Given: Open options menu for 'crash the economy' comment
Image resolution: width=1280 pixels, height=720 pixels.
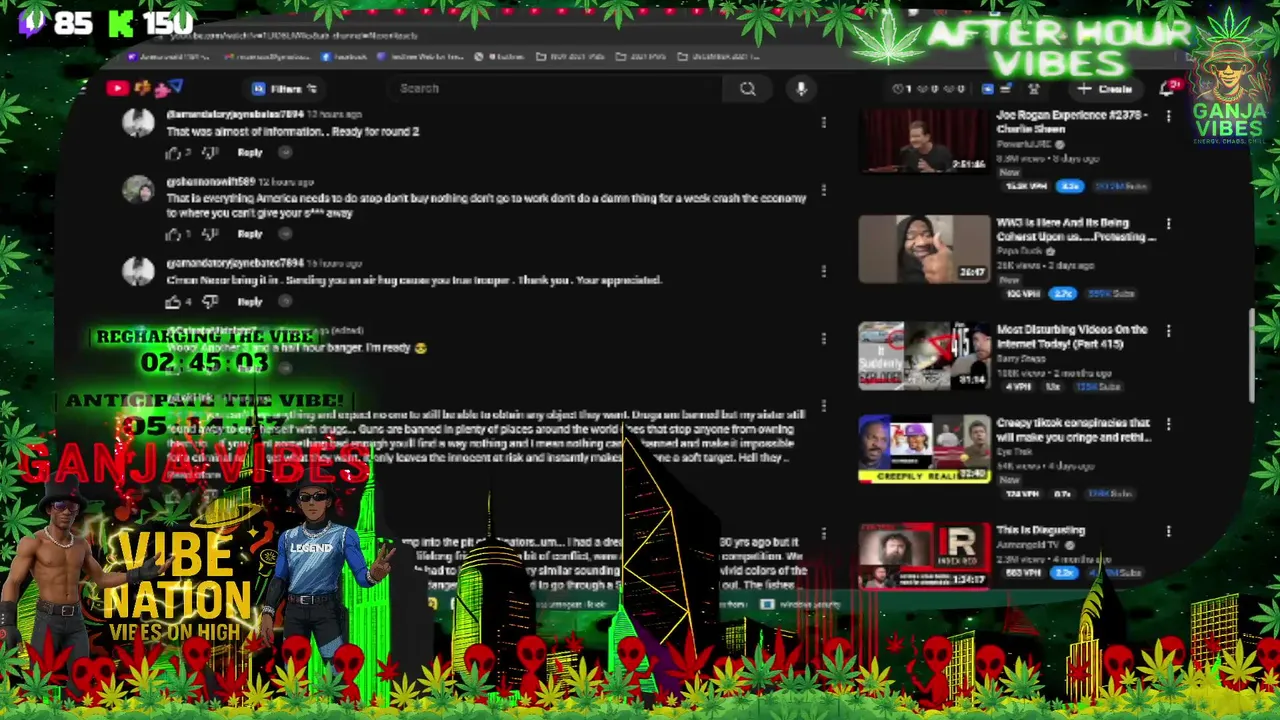Looking at the screenshot, I should [x=823, y=189].
